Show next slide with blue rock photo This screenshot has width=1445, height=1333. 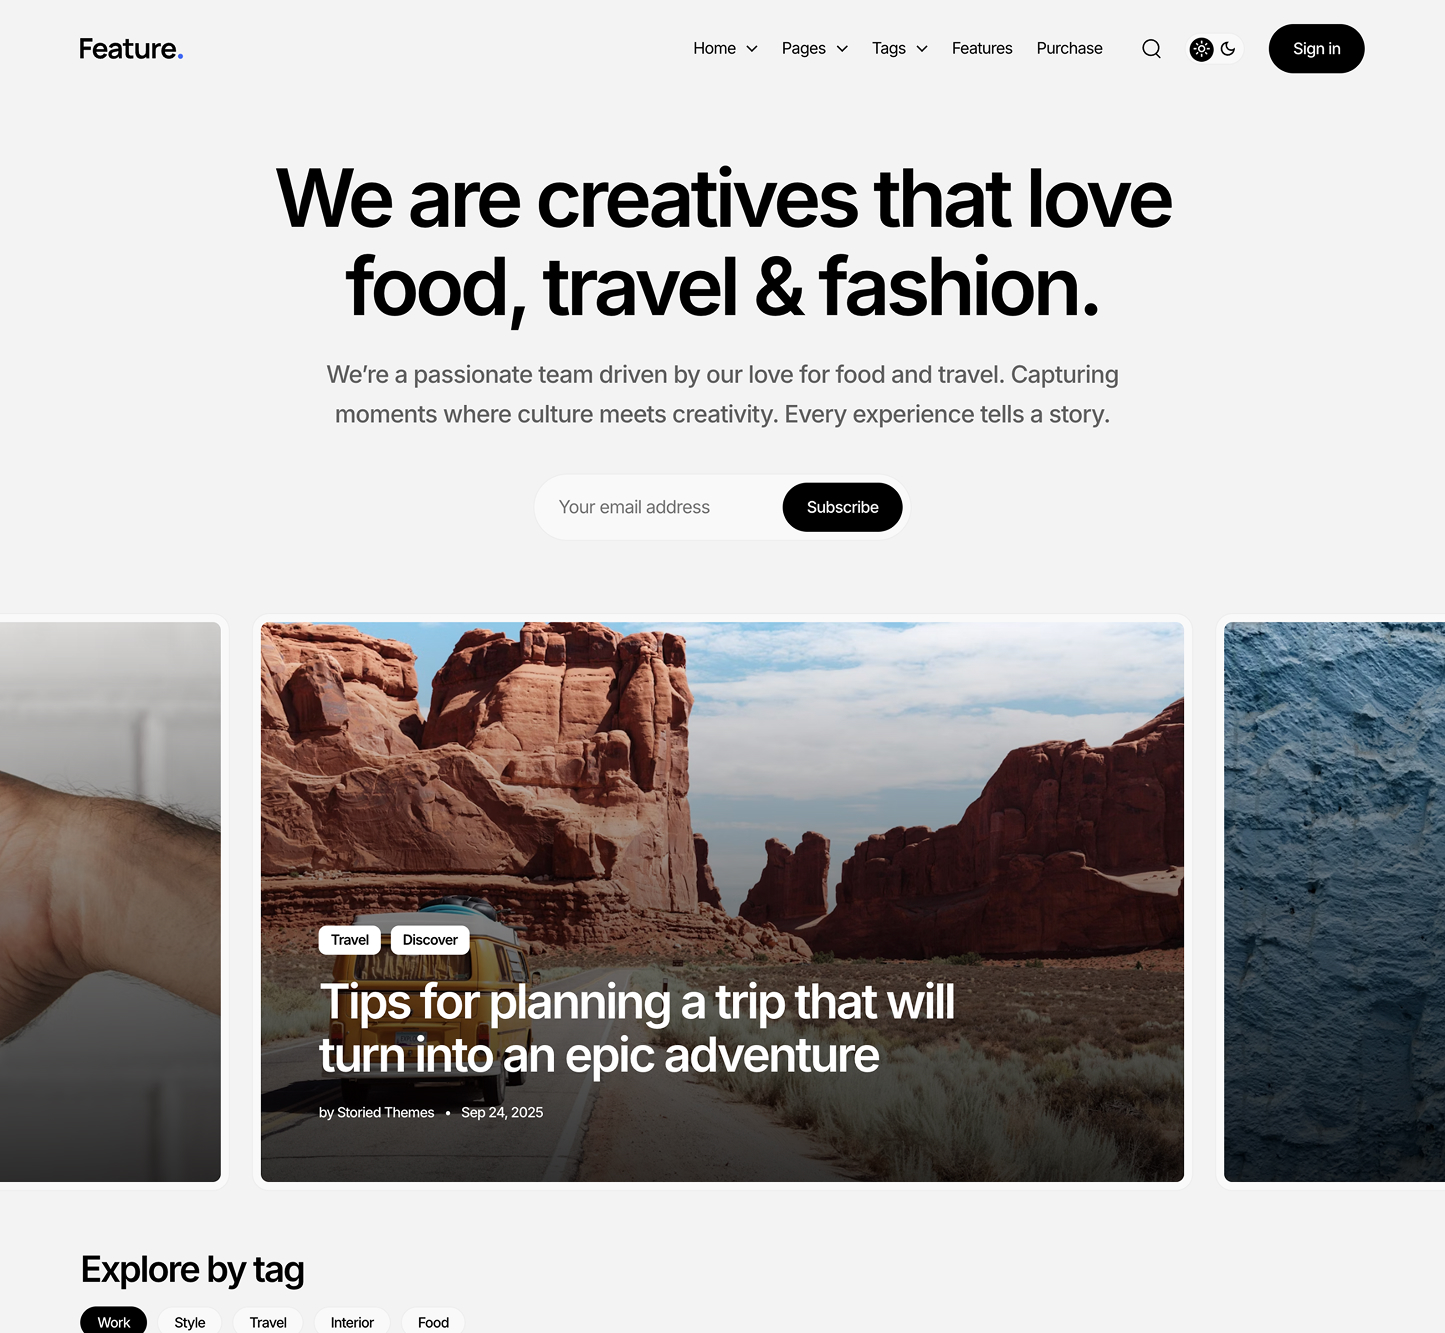(1334, 902)
